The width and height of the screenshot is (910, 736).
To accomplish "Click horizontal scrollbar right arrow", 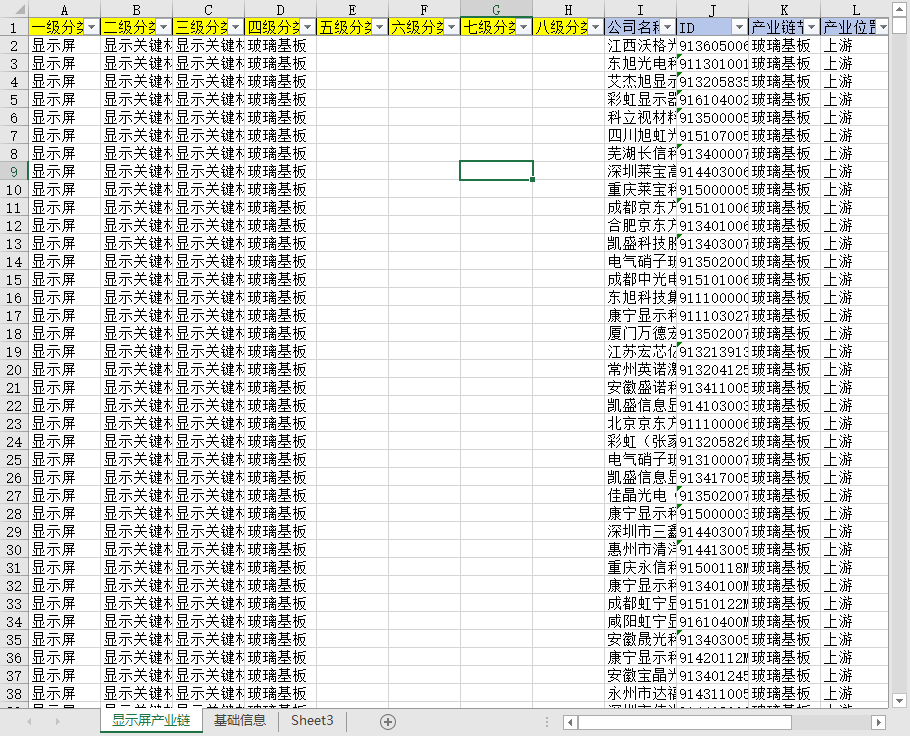I will 878,722.
